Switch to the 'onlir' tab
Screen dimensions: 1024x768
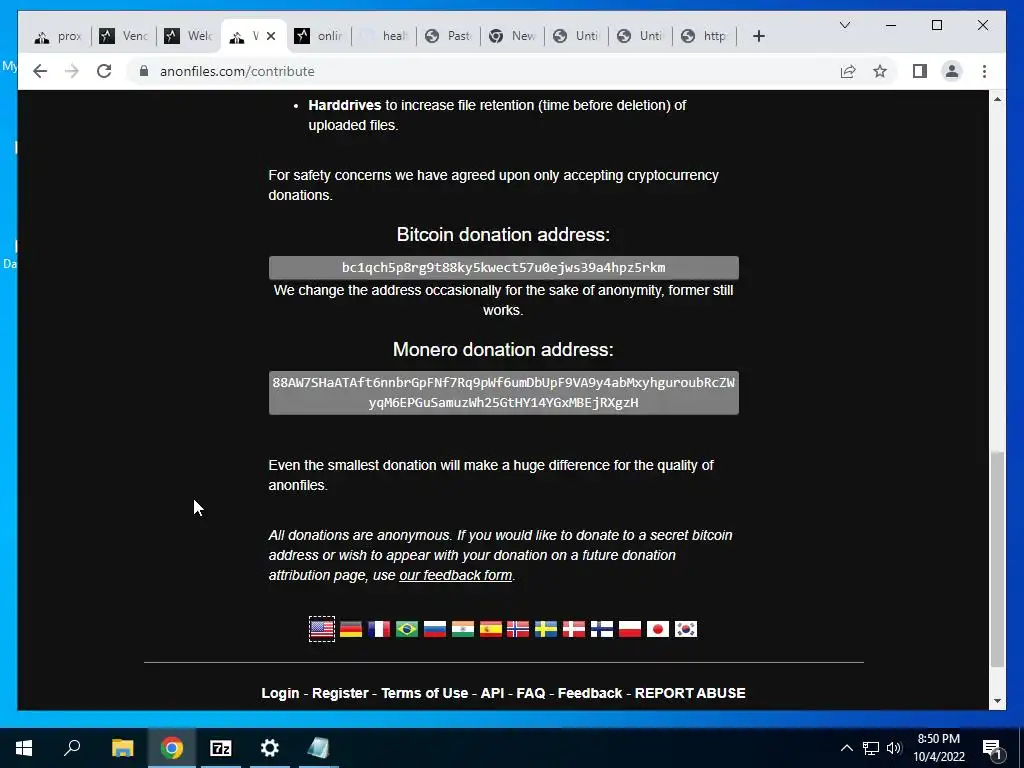[x=319, y=36]
